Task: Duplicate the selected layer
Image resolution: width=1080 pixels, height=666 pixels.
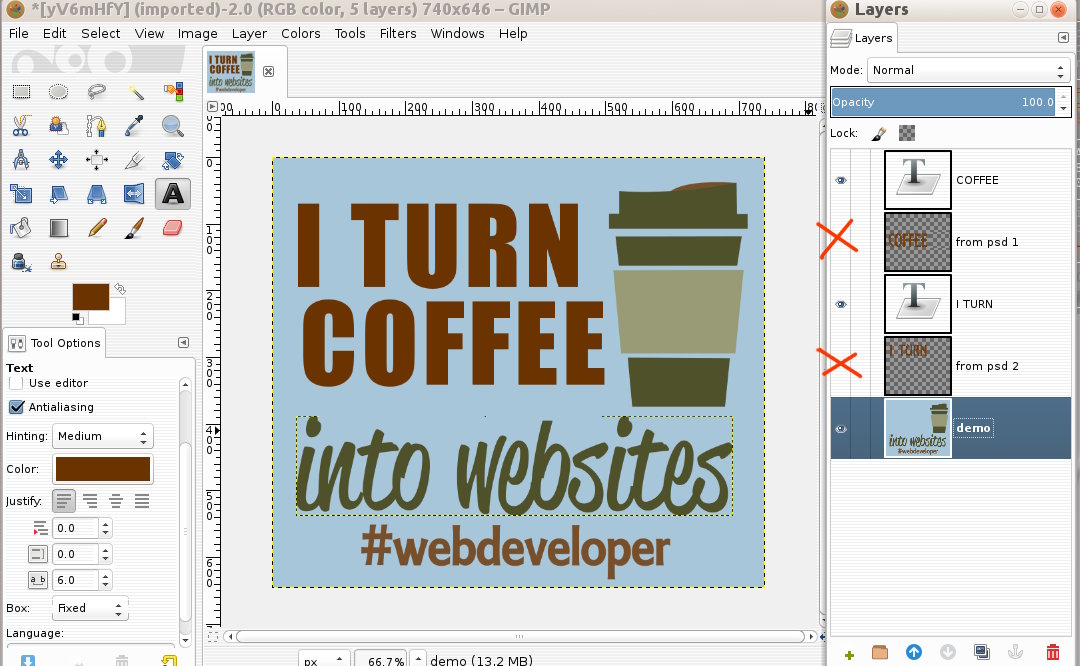Action: coord(982,652)
